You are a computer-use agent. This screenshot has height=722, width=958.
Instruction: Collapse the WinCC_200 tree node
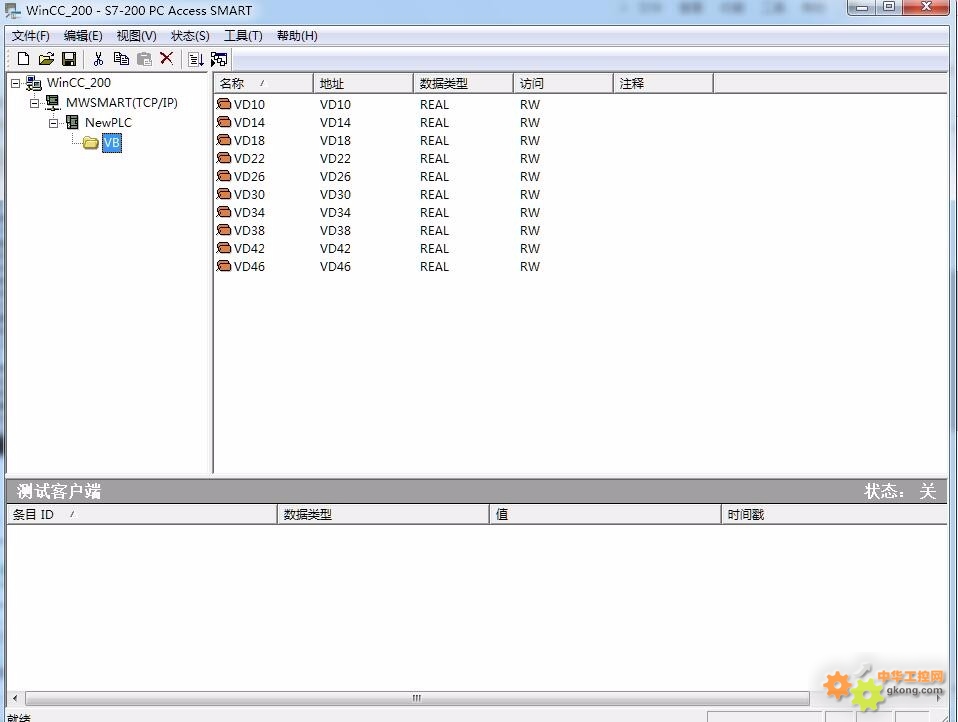click(x=15, y=83)
